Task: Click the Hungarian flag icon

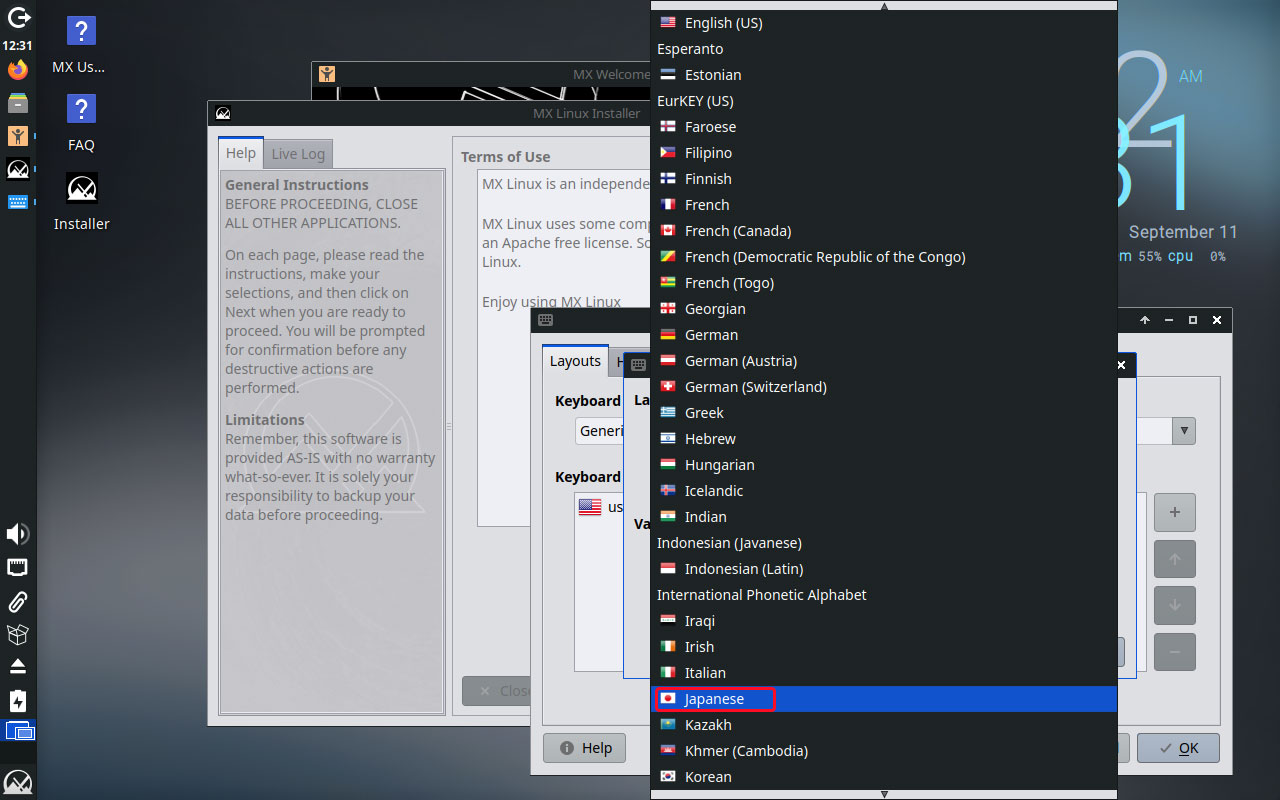Action: [x=668, y=465]
